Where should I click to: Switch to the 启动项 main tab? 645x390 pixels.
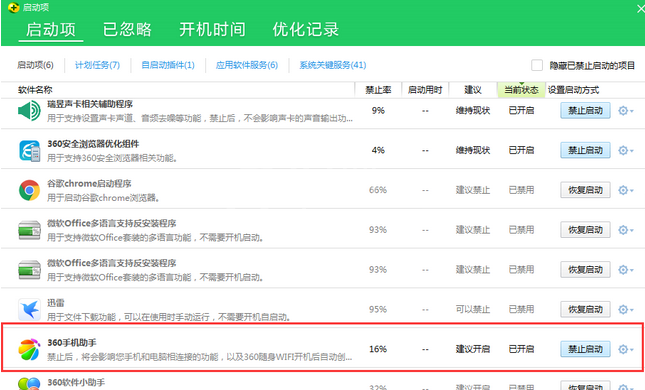51,30
